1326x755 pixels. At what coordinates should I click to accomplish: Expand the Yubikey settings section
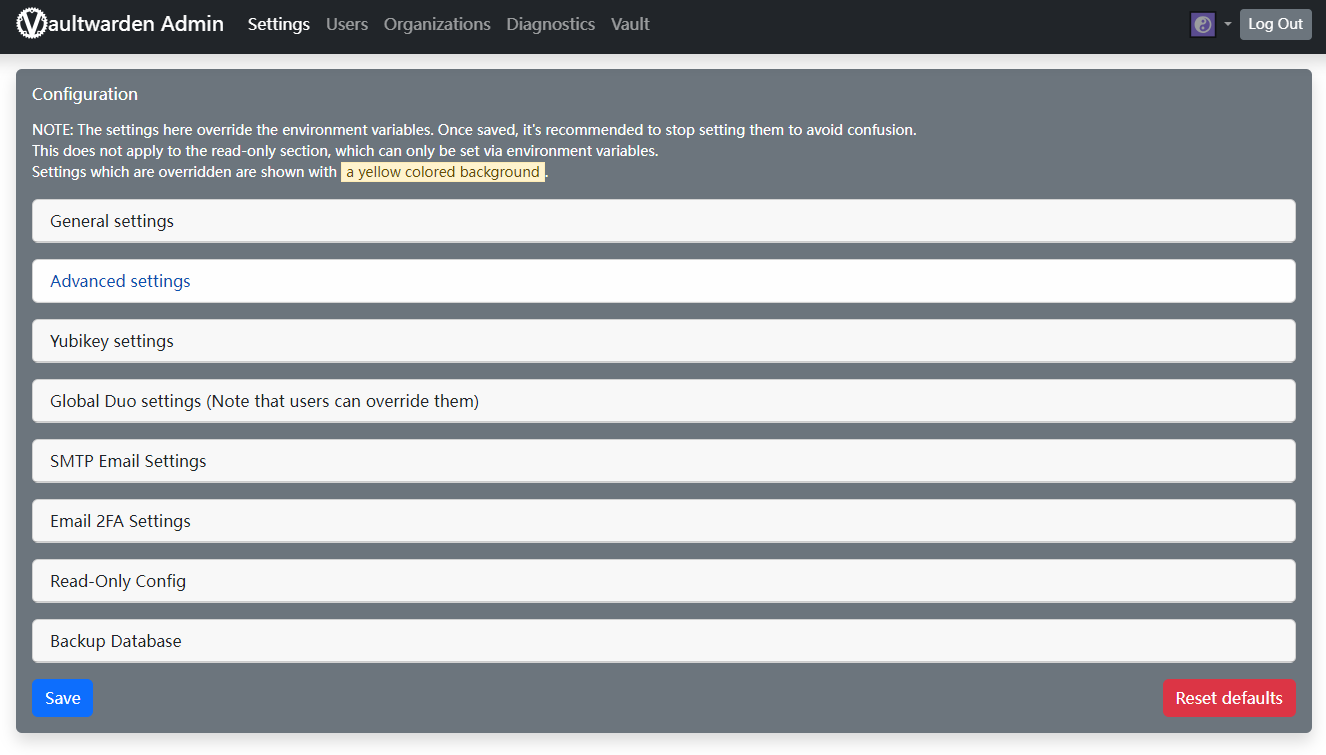pos(664,341)
